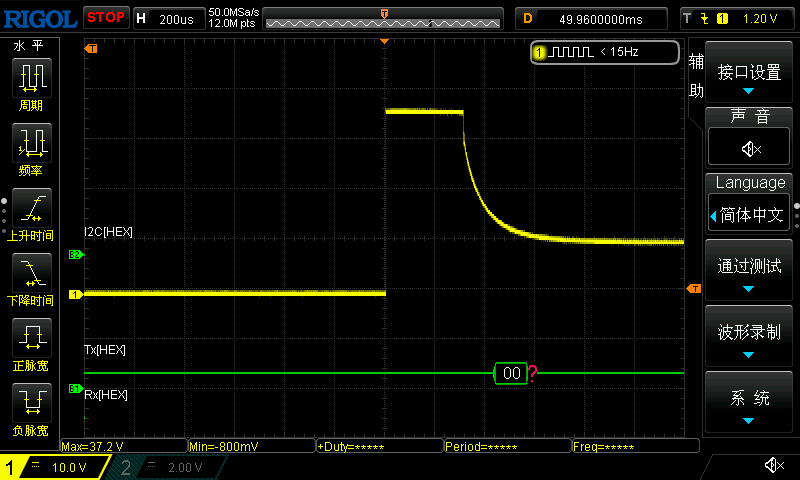
Task: Click the +Duty measurement readout
Action: coord(380,446)
